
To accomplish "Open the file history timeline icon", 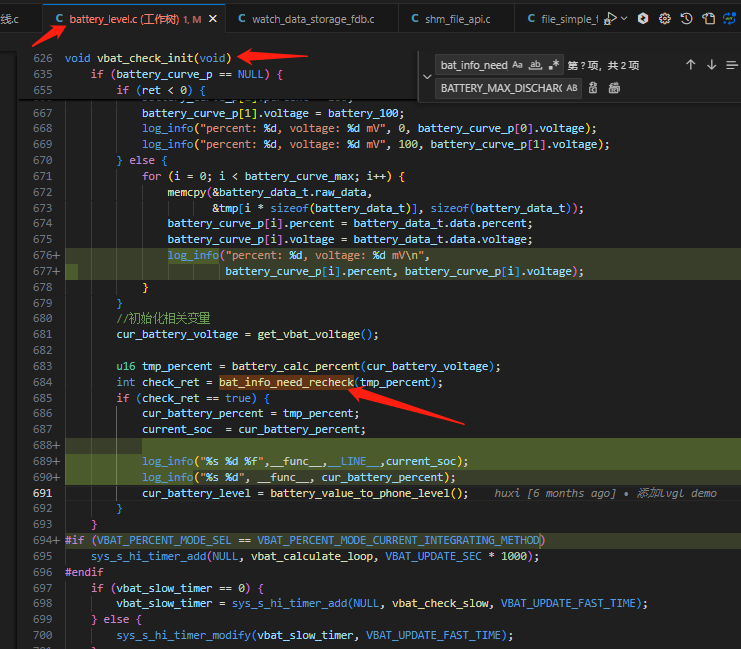I will click(686, 18).
